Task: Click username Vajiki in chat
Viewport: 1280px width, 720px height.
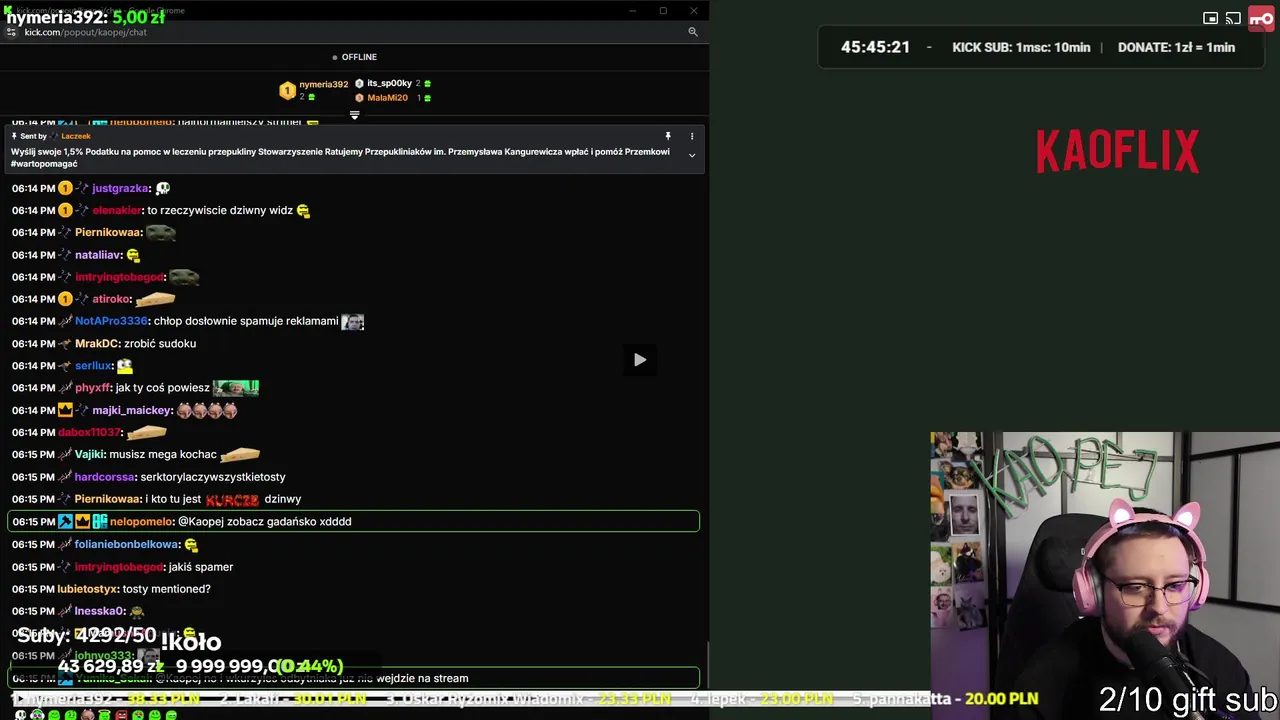Action: click(x=89, y=454)
